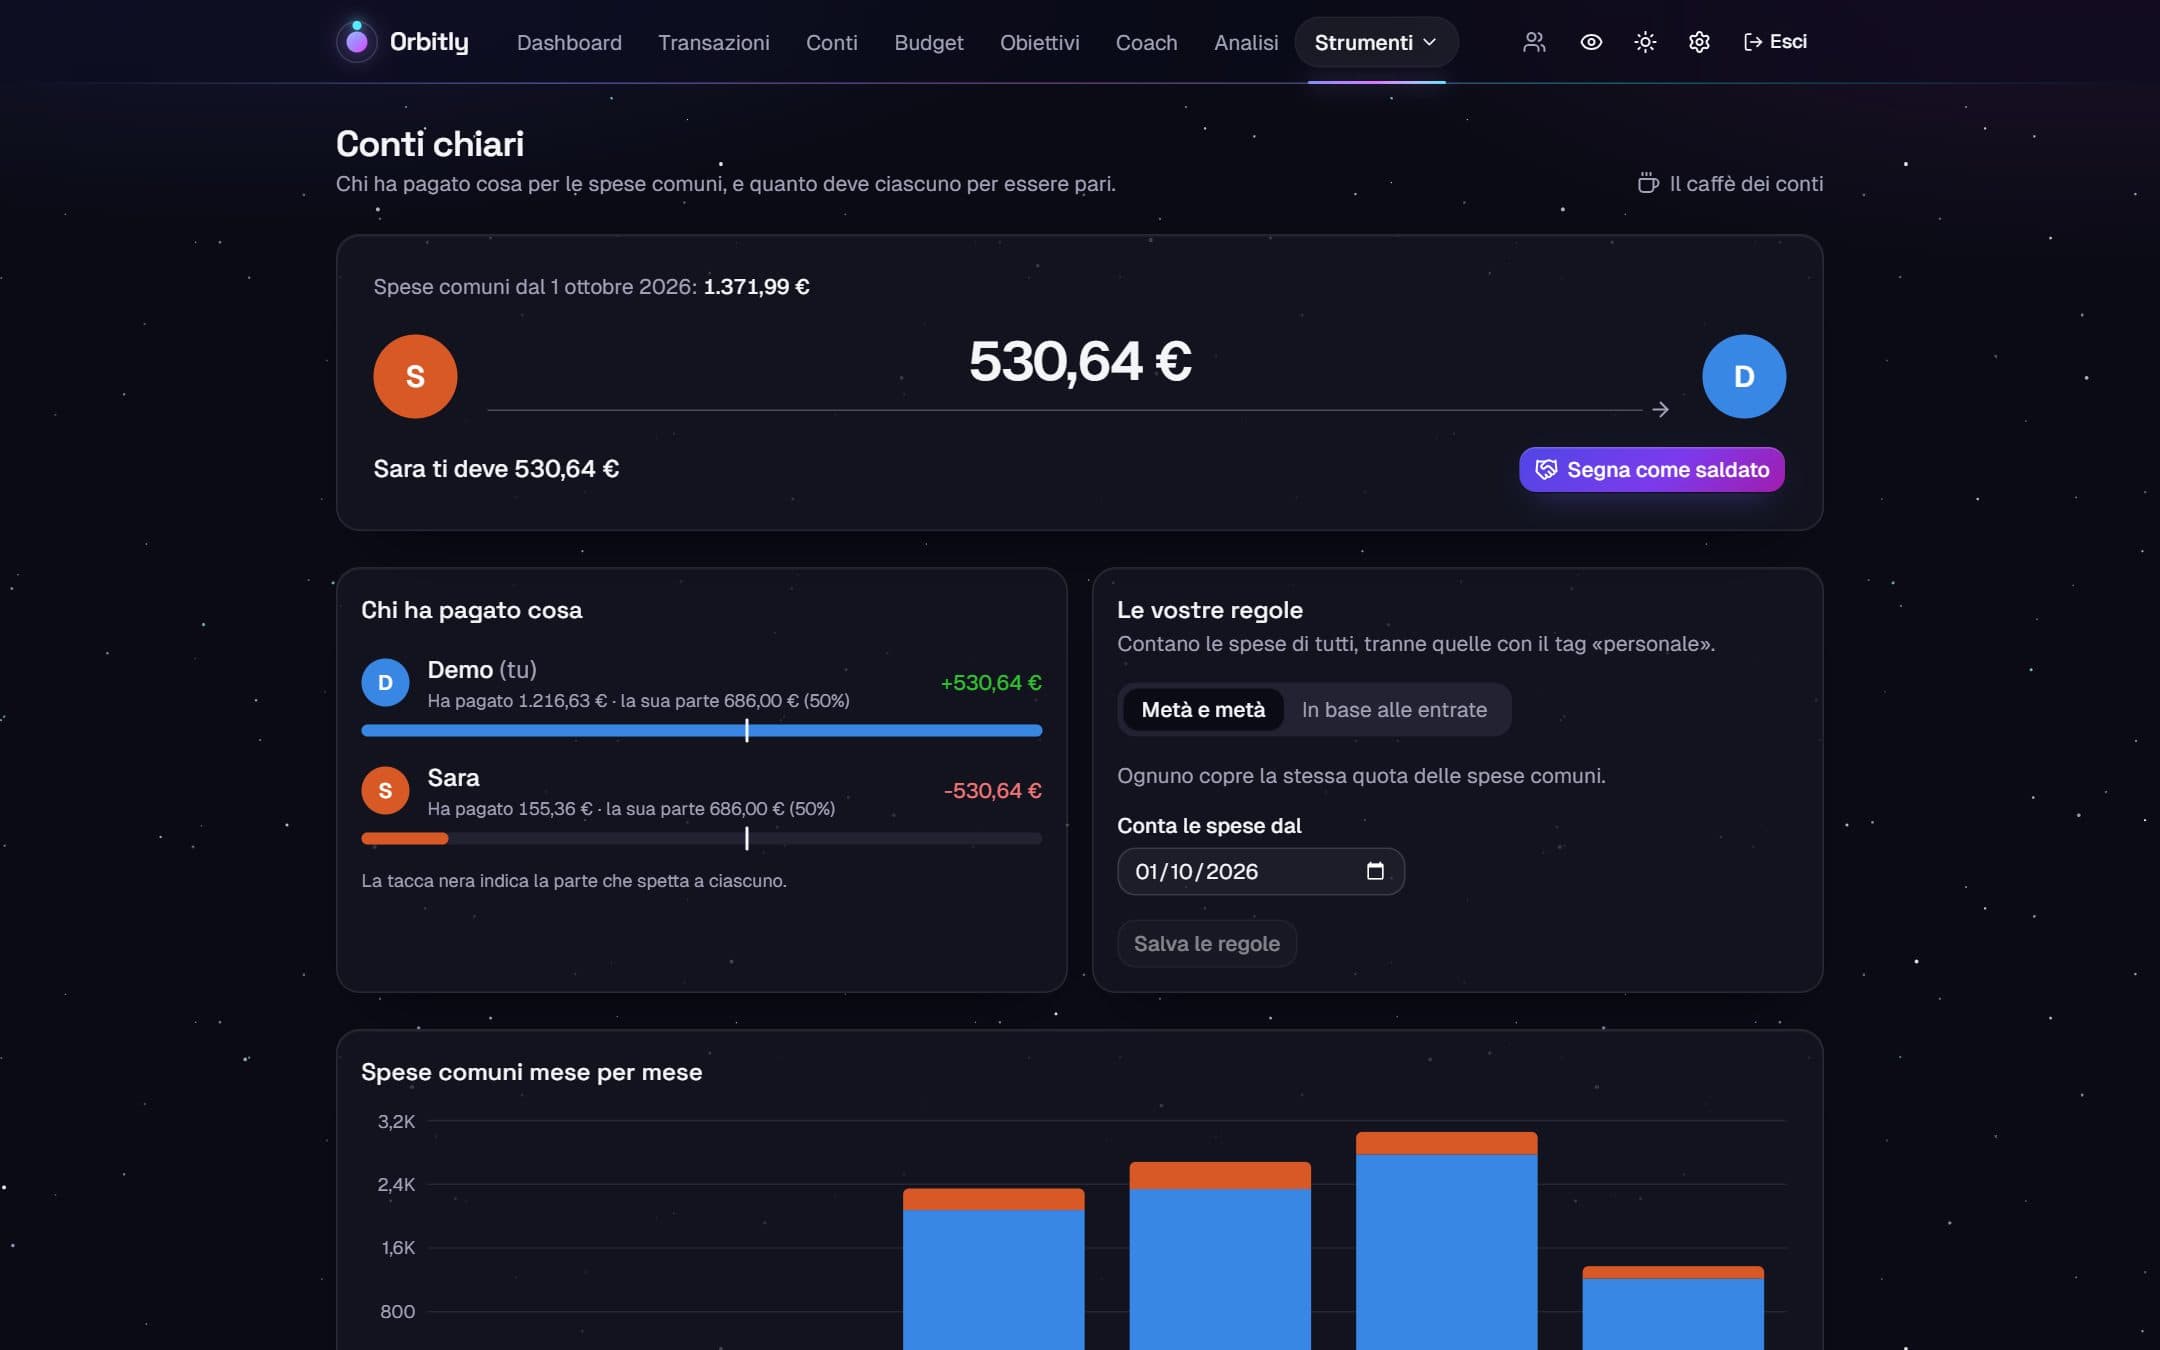Click Demo's blue payment progress bar
2160x1350 pixels.
pyautogui.click(x=701, y=730)
